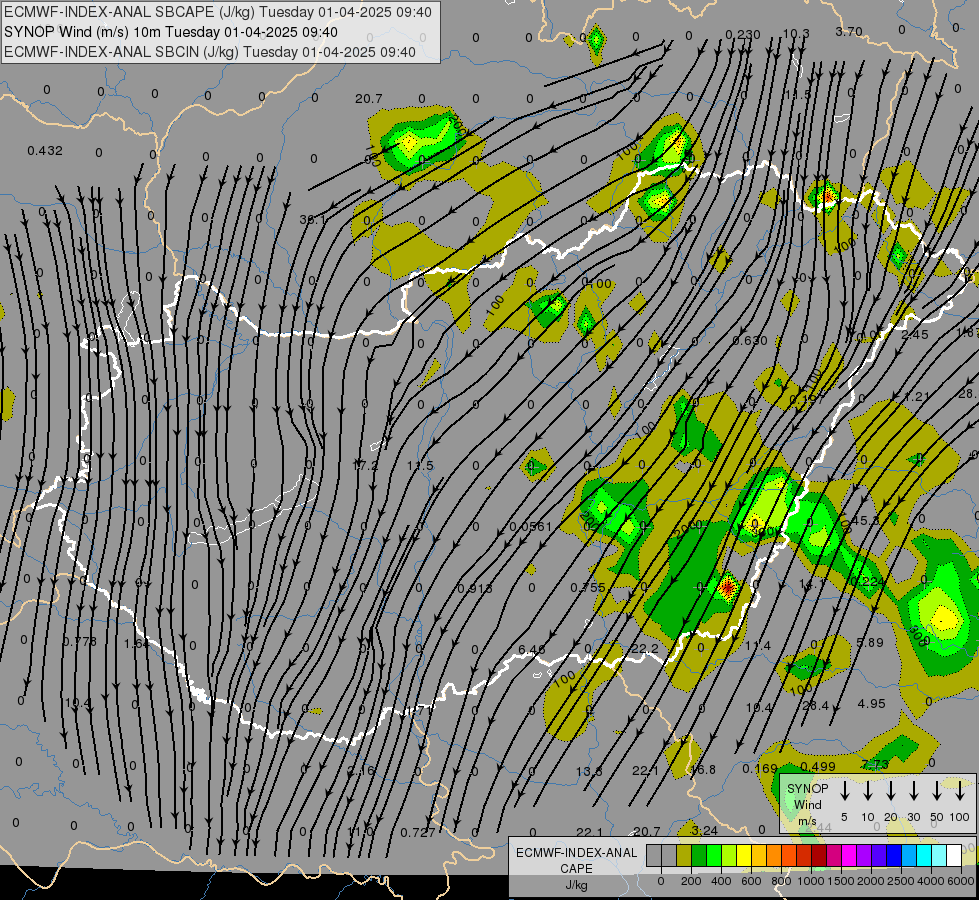
Task: Click the map value '4.95'
Action: click(x=871, y=703)
